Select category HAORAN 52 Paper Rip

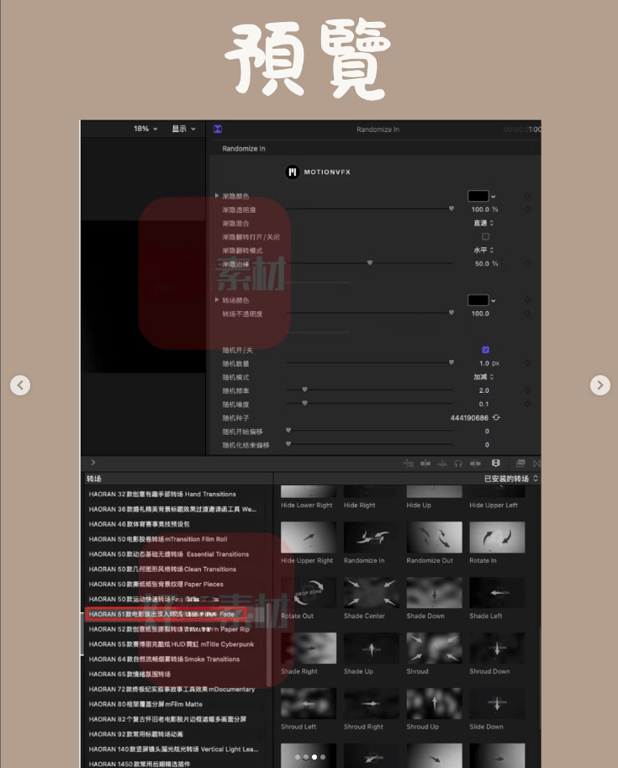point(169,629)
